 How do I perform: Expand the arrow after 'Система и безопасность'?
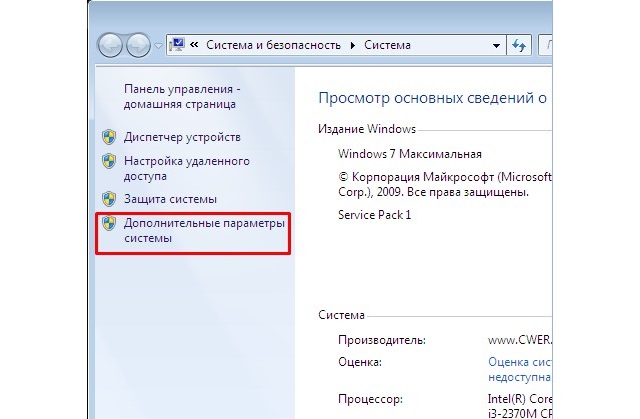[353, 45]
